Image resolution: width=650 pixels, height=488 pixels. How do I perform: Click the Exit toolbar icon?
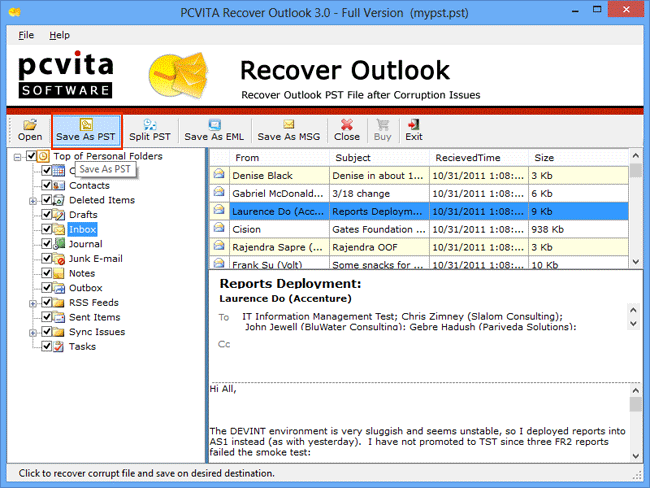pos(413,124)
